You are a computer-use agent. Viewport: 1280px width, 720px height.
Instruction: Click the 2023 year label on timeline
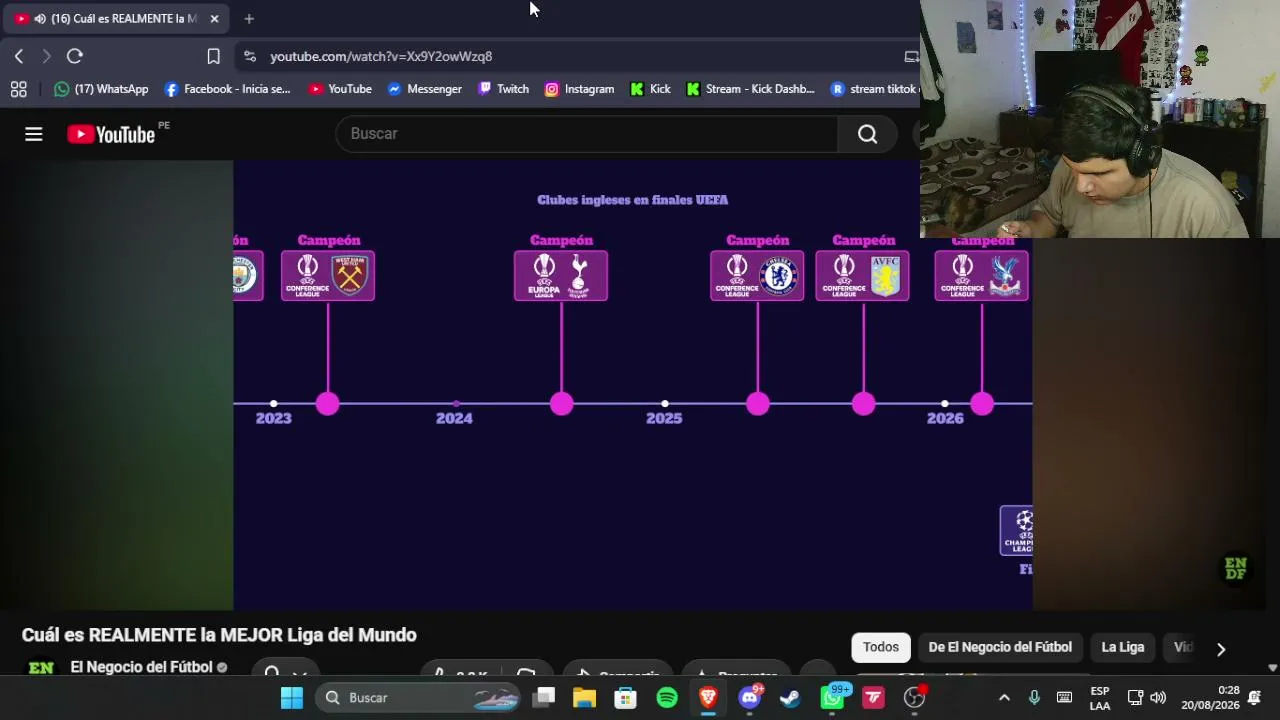click(x=273, y=418)
